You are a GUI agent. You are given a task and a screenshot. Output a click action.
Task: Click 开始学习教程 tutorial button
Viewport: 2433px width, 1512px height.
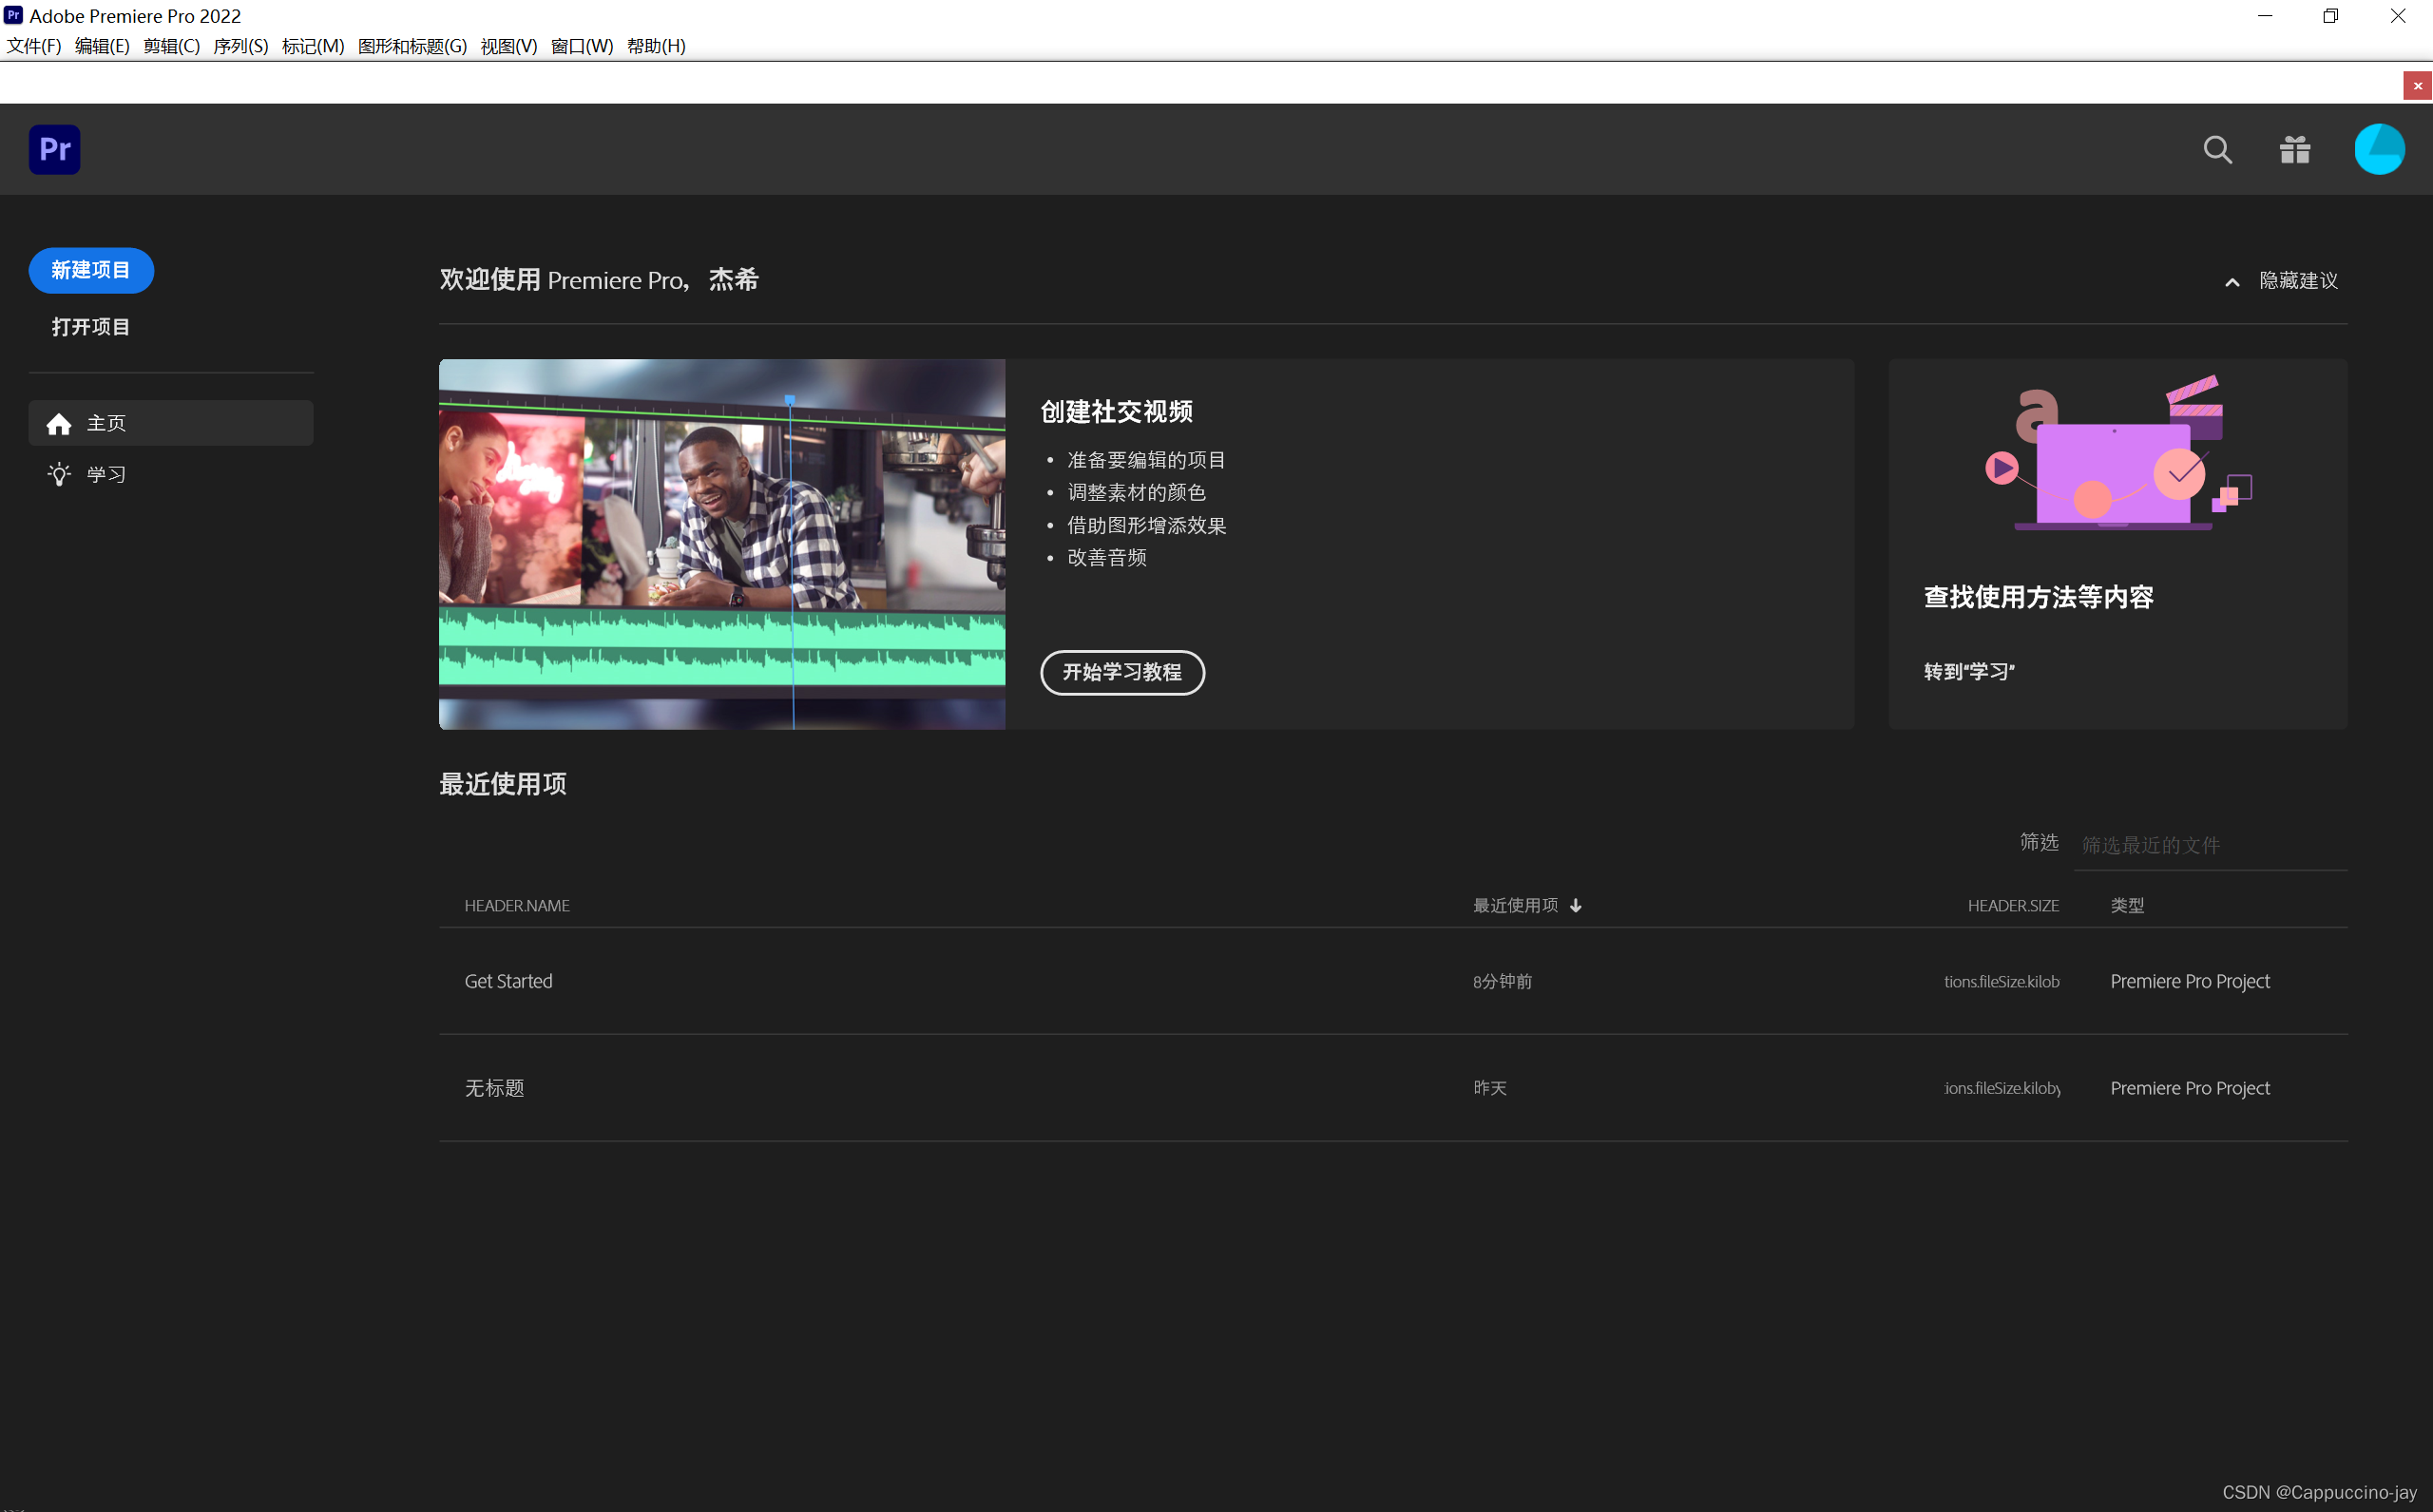(x=1121, y=673)
